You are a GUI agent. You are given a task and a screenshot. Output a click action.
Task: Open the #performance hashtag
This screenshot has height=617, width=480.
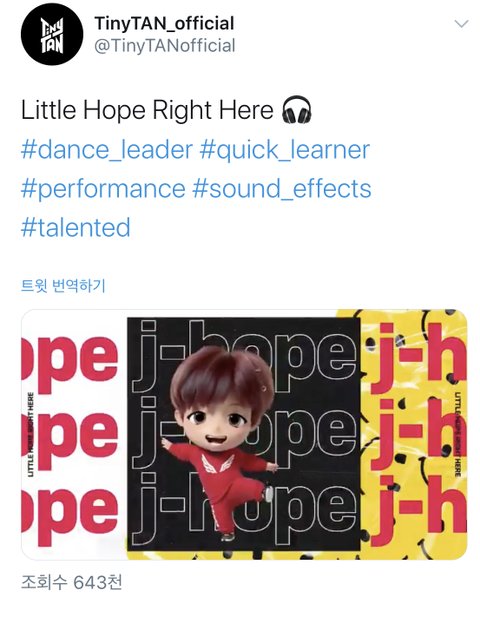pyautogui.click(x=103, y=189)
